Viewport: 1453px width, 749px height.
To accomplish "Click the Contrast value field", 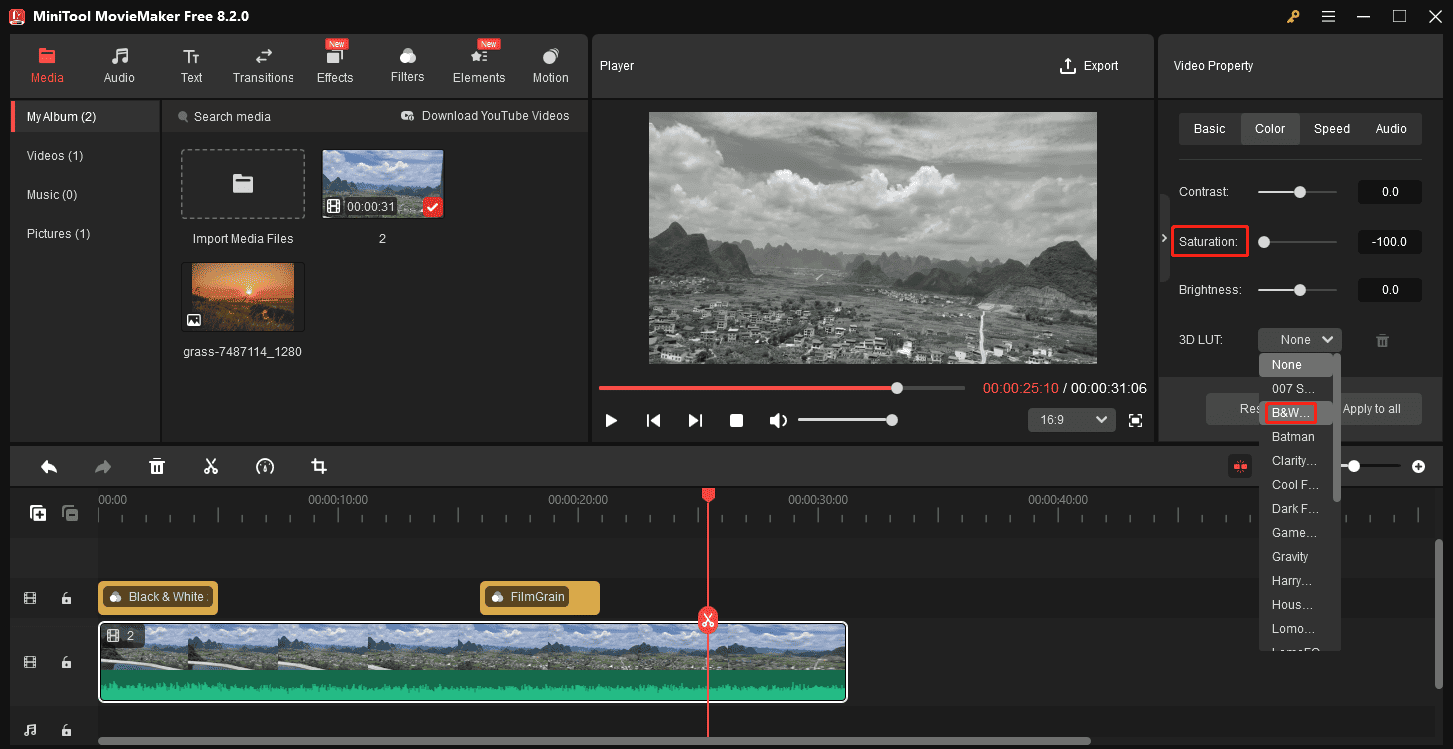I will click(1389, 192).
